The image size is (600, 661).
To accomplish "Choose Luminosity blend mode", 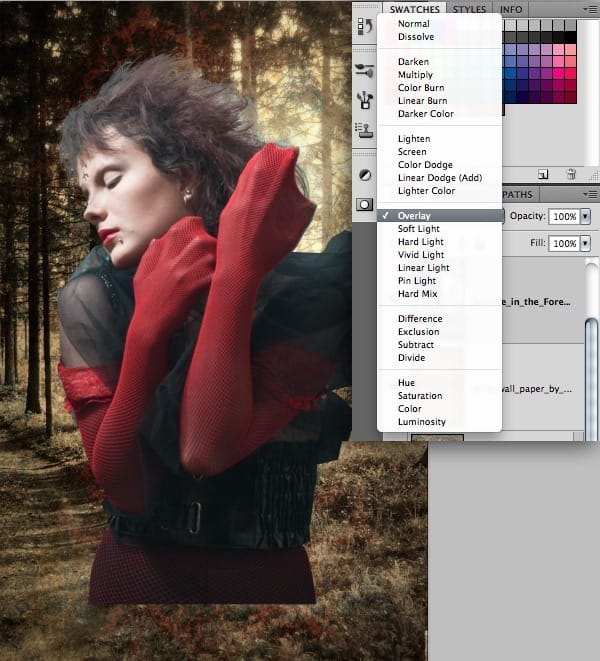I will pos(439,422).
